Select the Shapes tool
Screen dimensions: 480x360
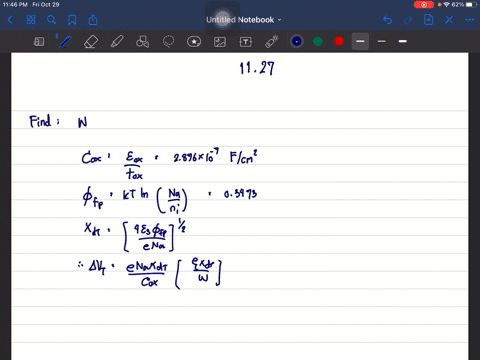[x=142, y=42]
